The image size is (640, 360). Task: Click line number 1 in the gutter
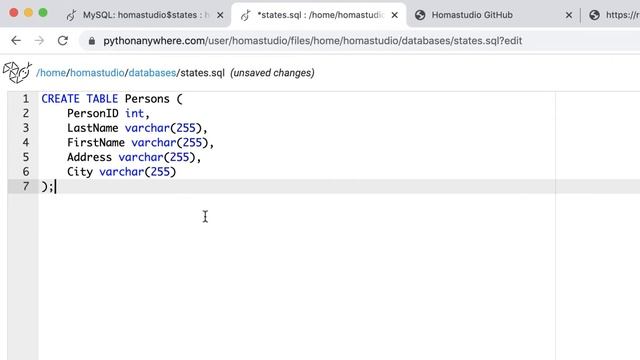[x=26, y=99]
